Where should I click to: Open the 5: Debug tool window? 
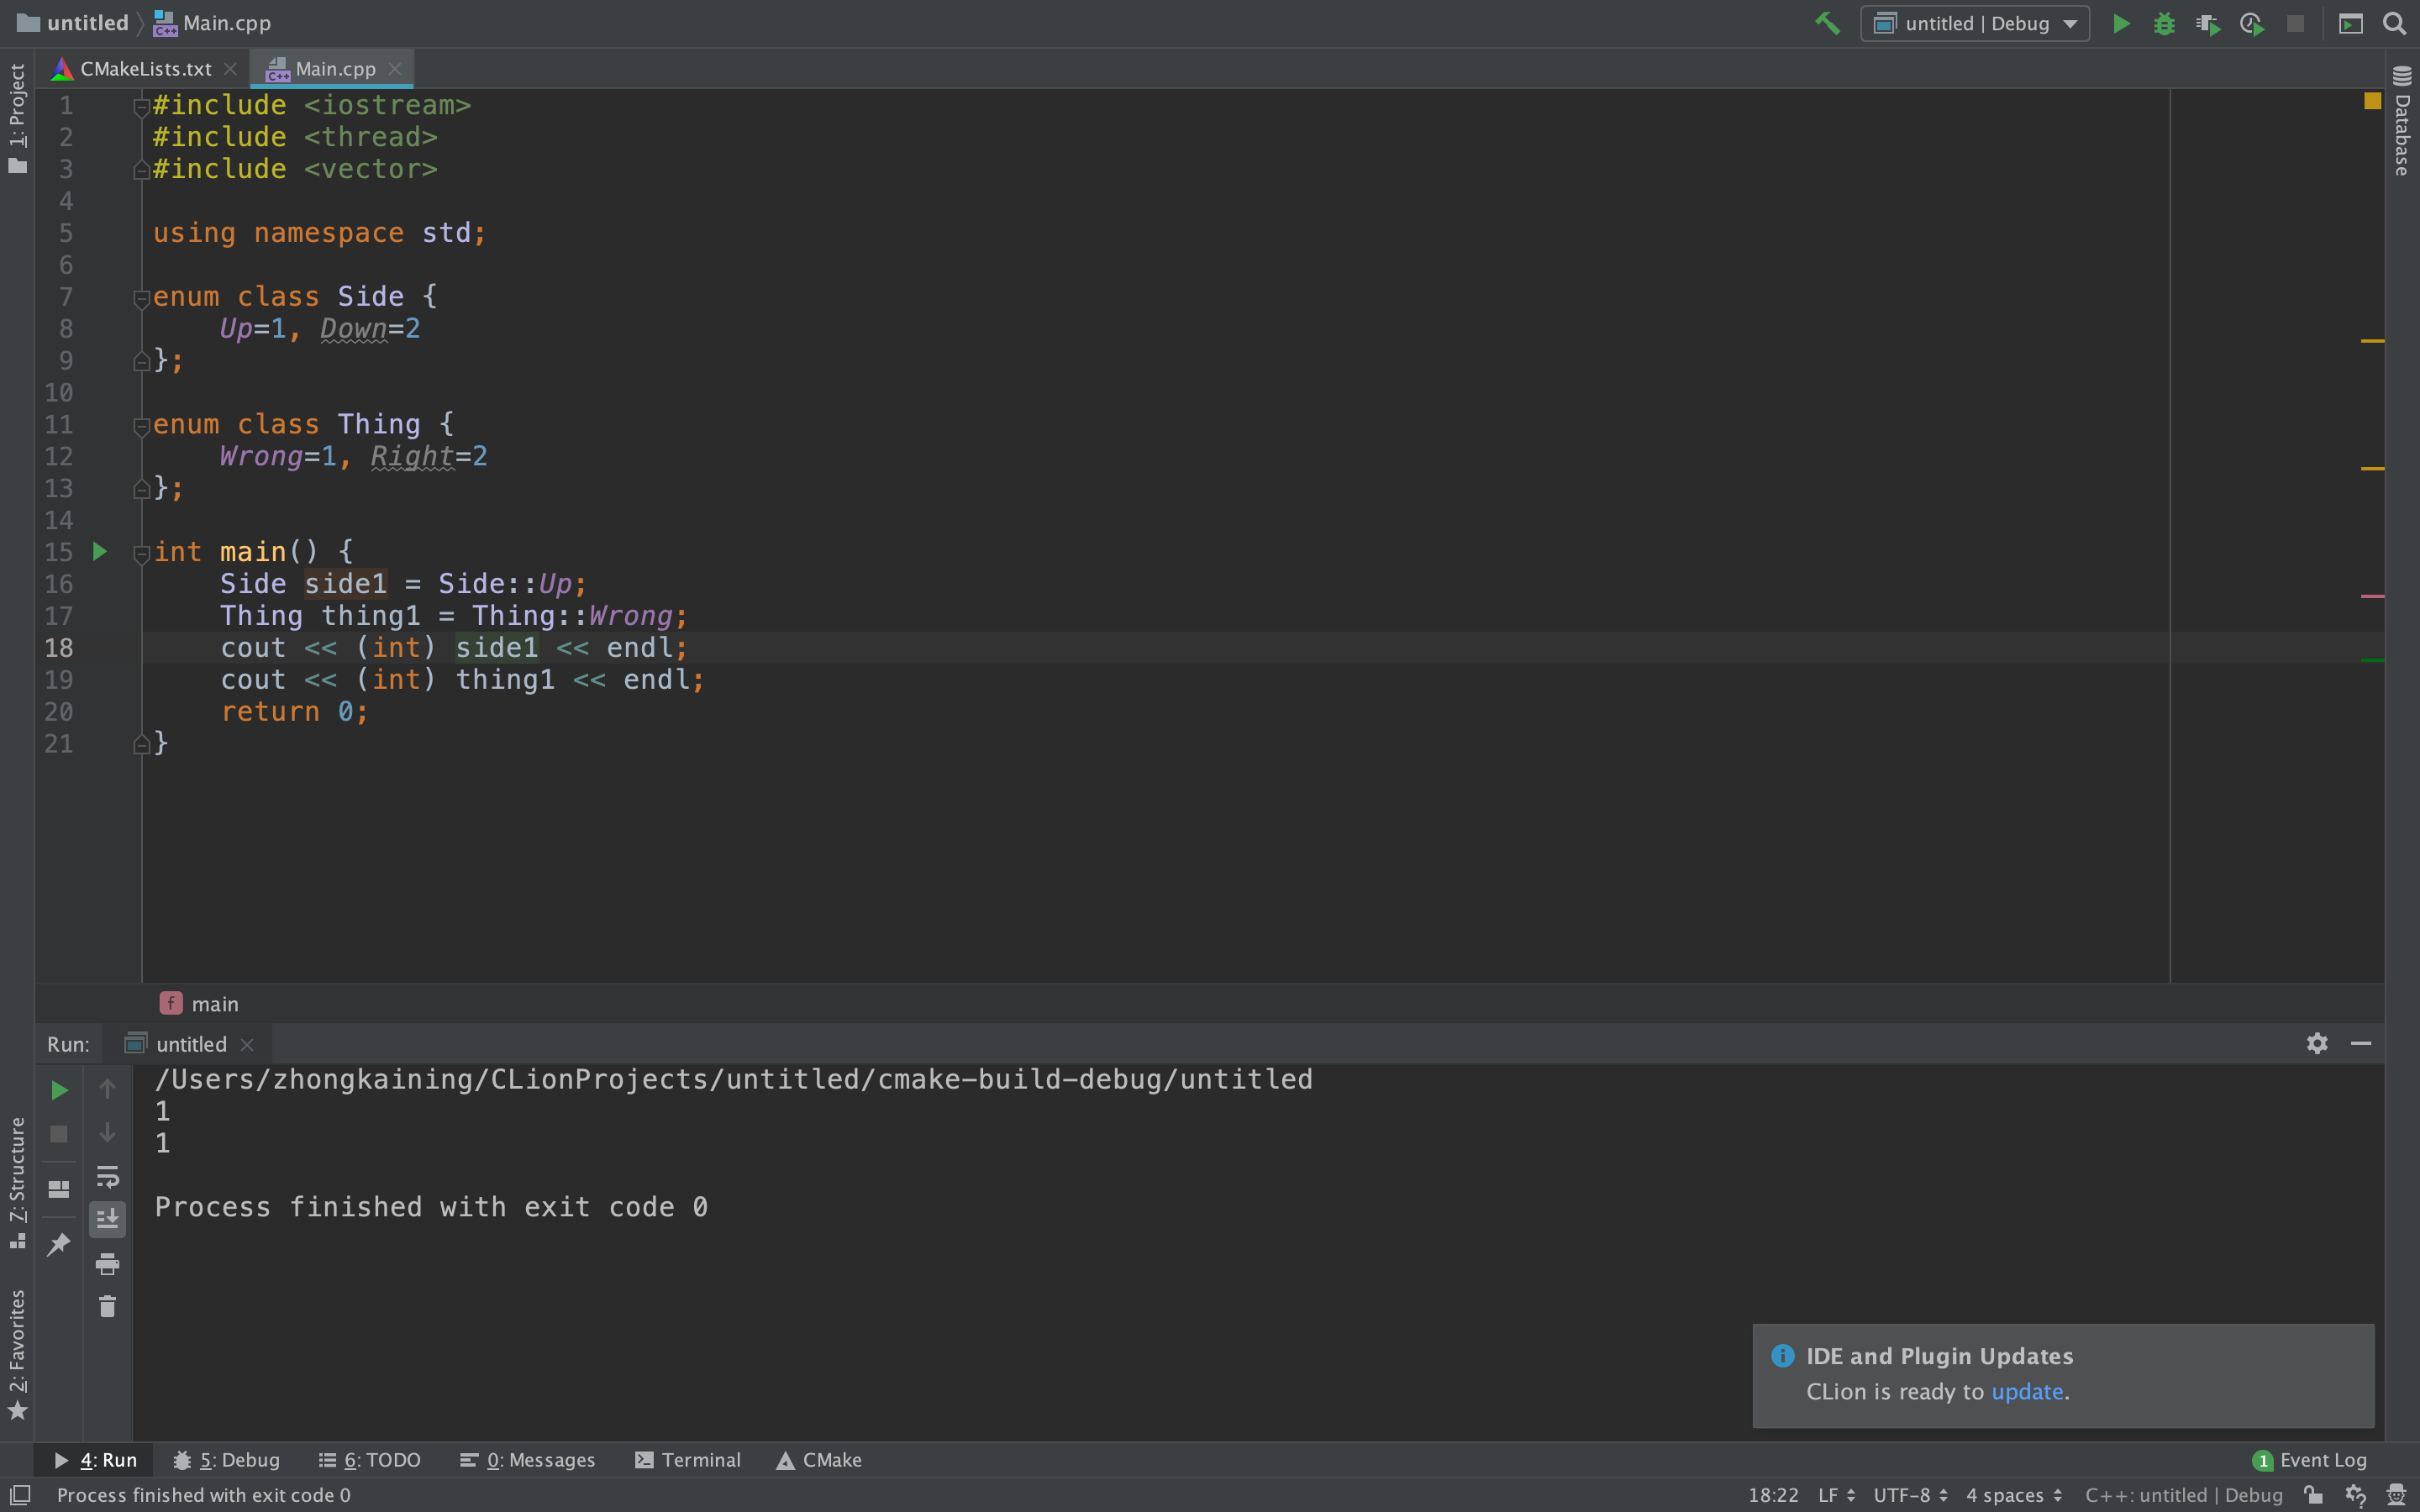tap(226, 1460)
